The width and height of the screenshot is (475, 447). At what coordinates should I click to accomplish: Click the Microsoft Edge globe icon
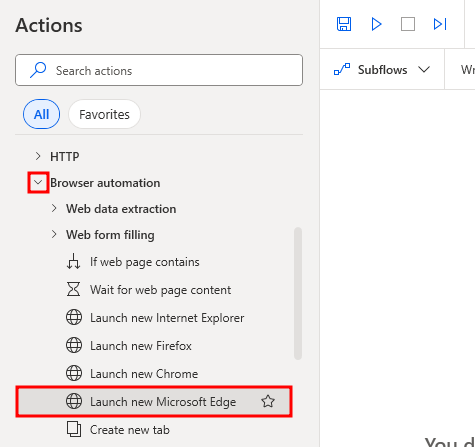pyautogui.click(x=74, y=401)
